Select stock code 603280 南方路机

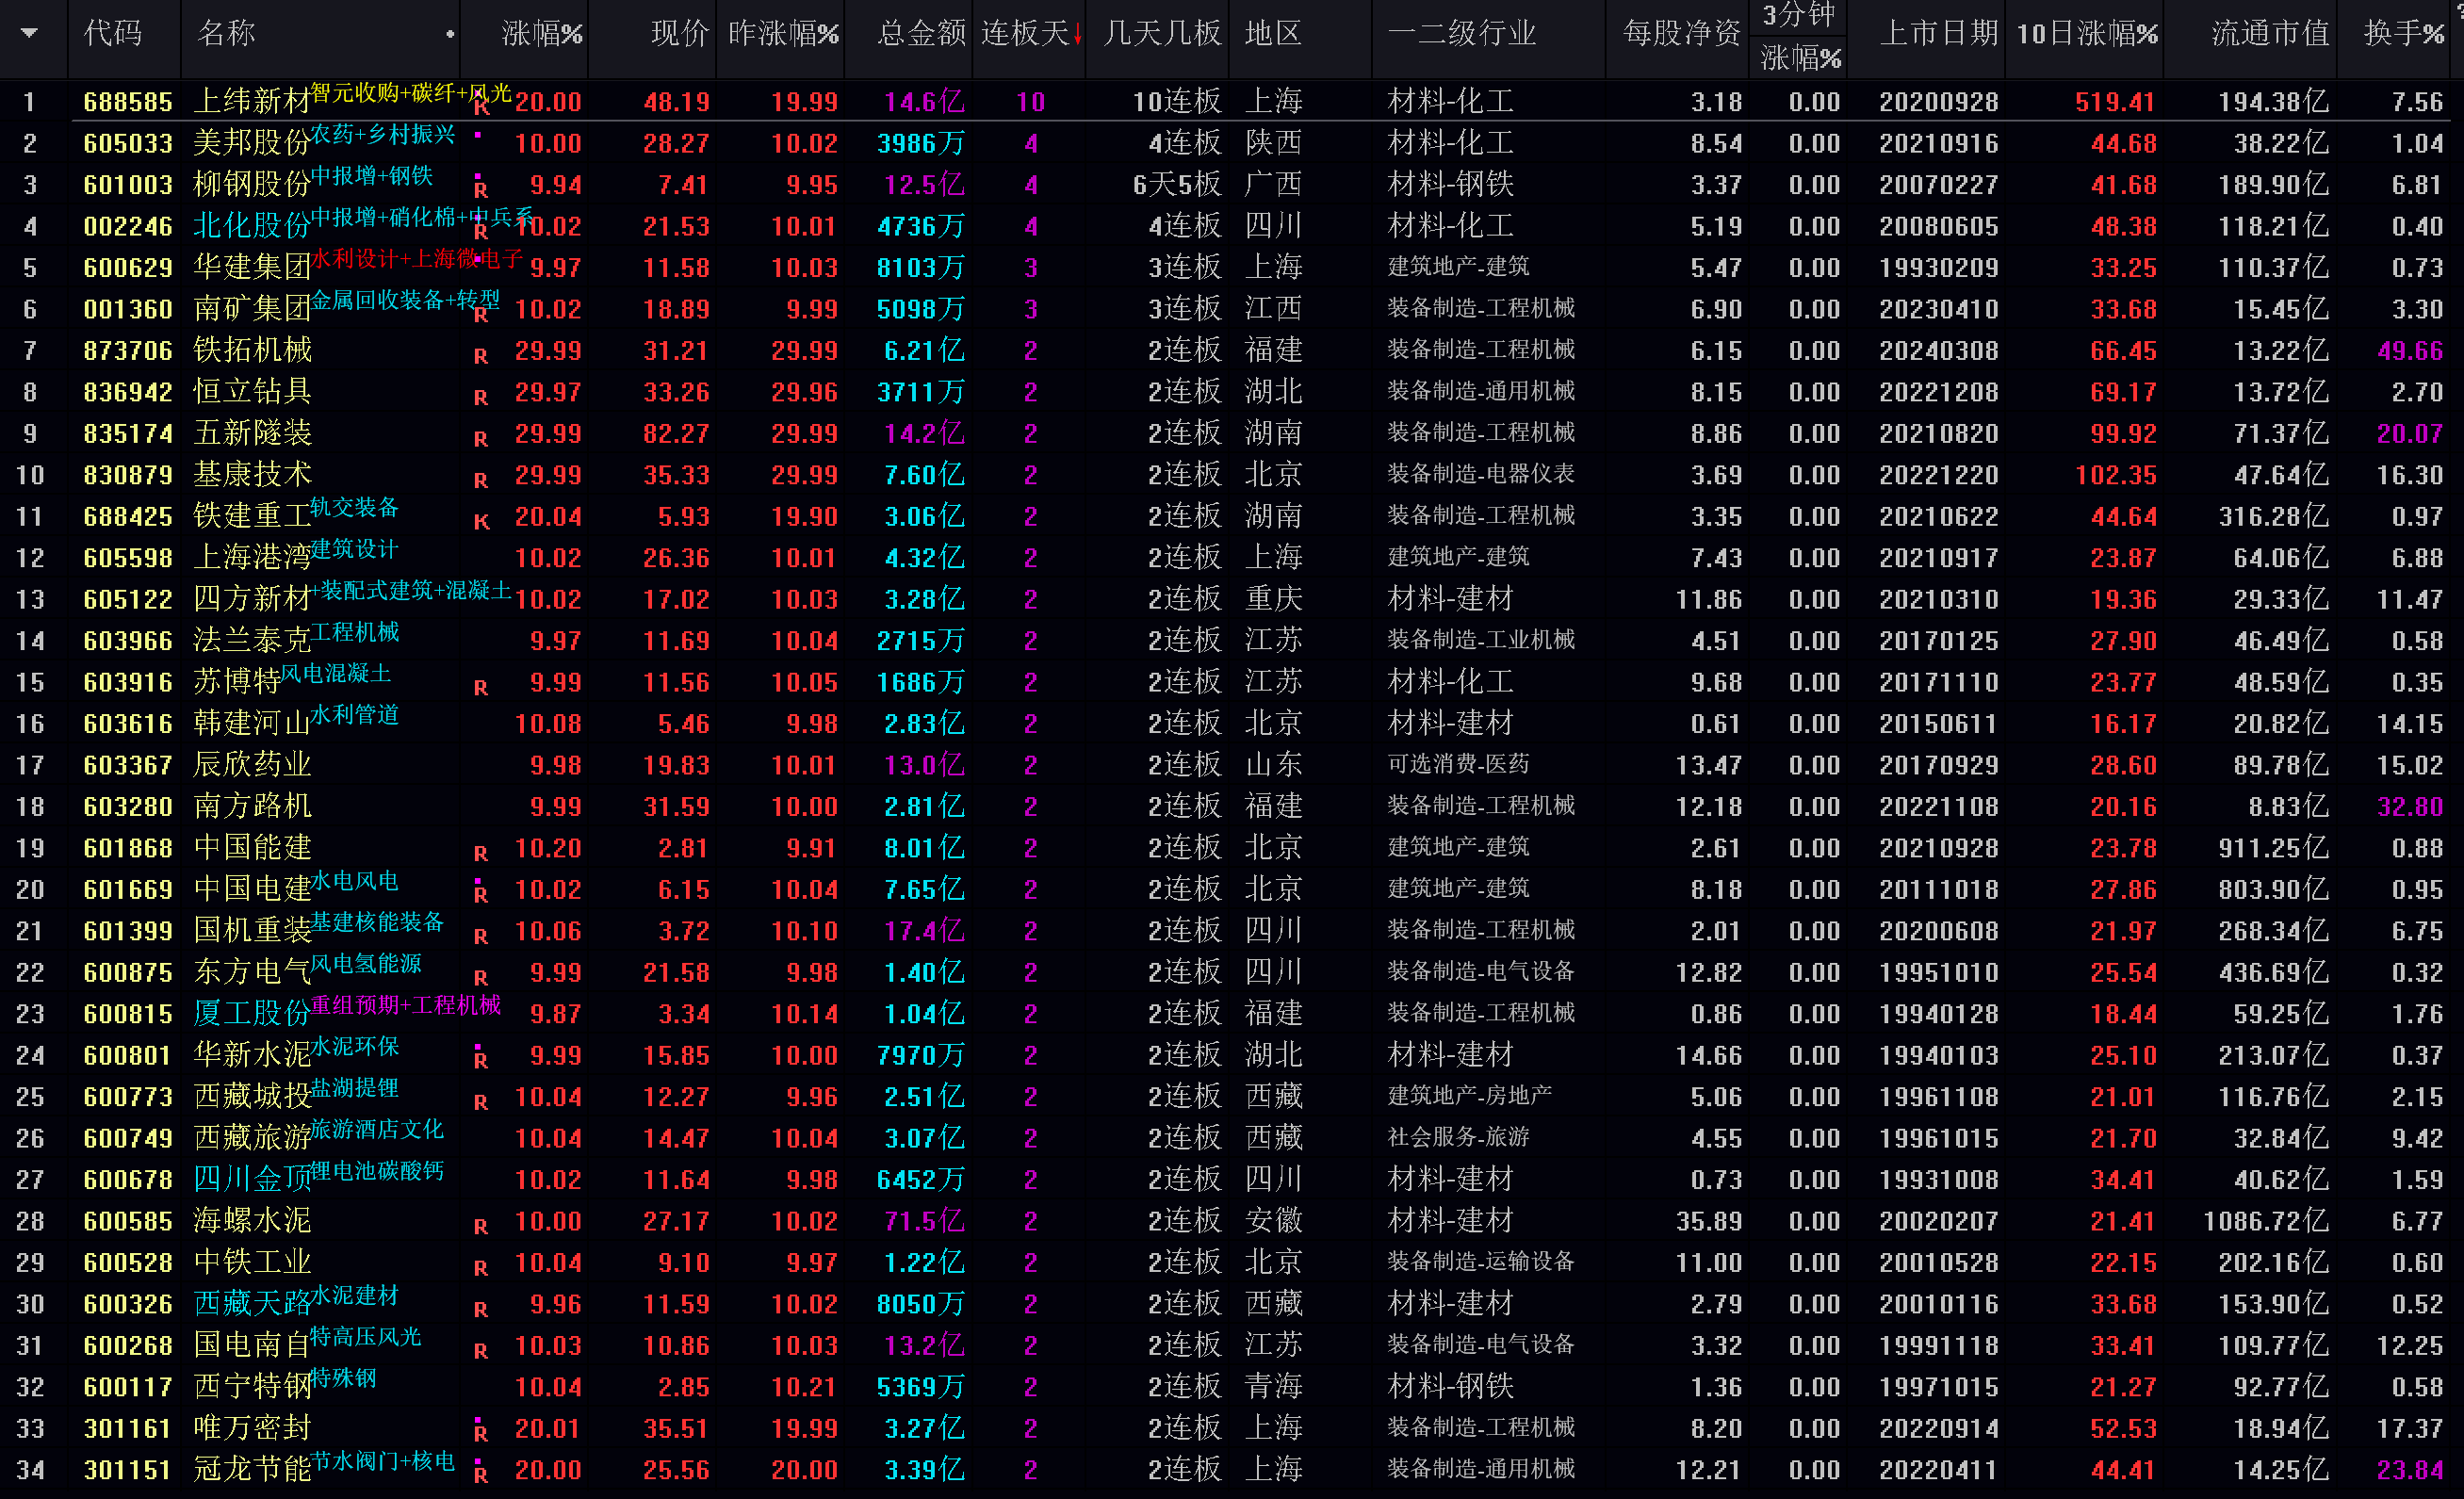coord(128,807)
